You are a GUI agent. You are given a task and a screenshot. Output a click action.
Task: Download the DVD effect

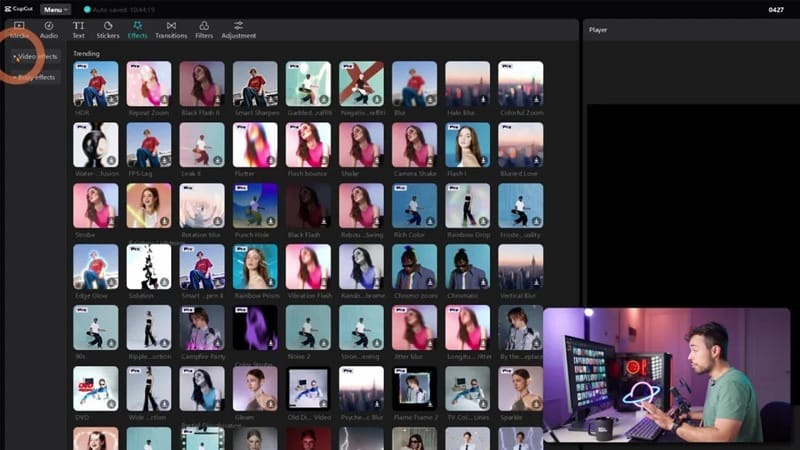[111, 404]
